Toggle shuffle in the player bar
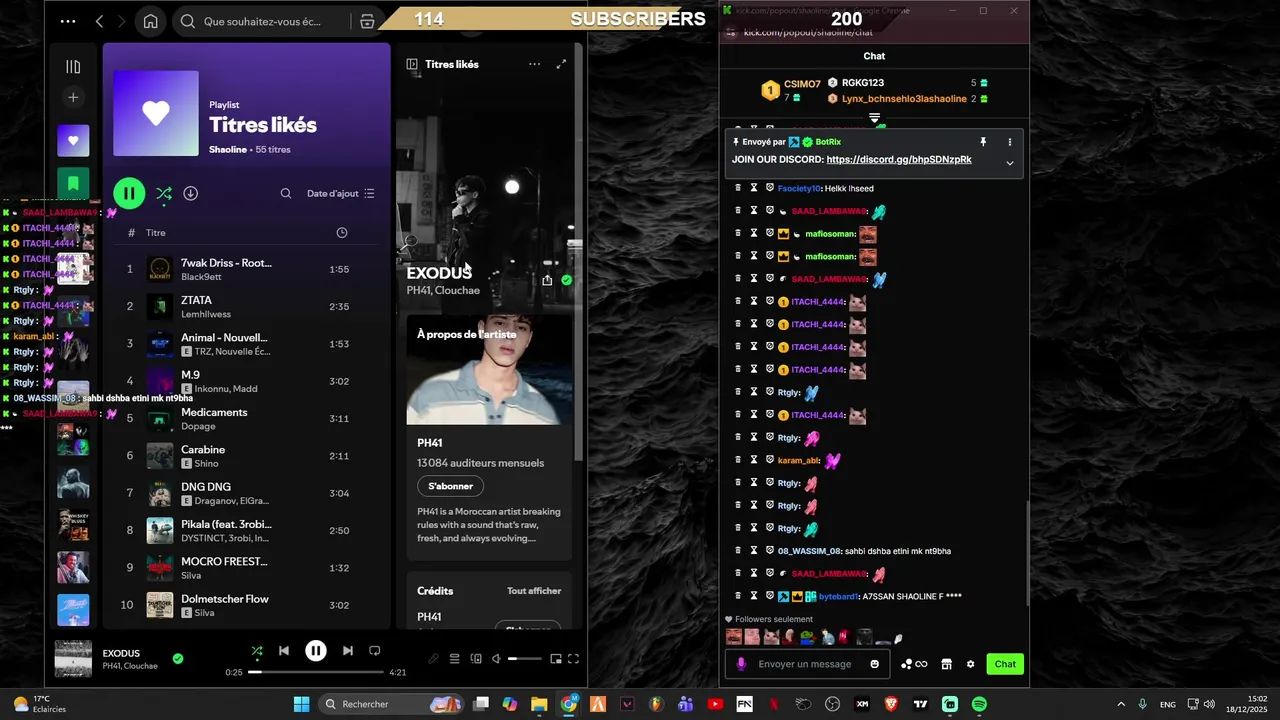The image size is (1280, 720). pyautogui.click(x=257, y=651)
